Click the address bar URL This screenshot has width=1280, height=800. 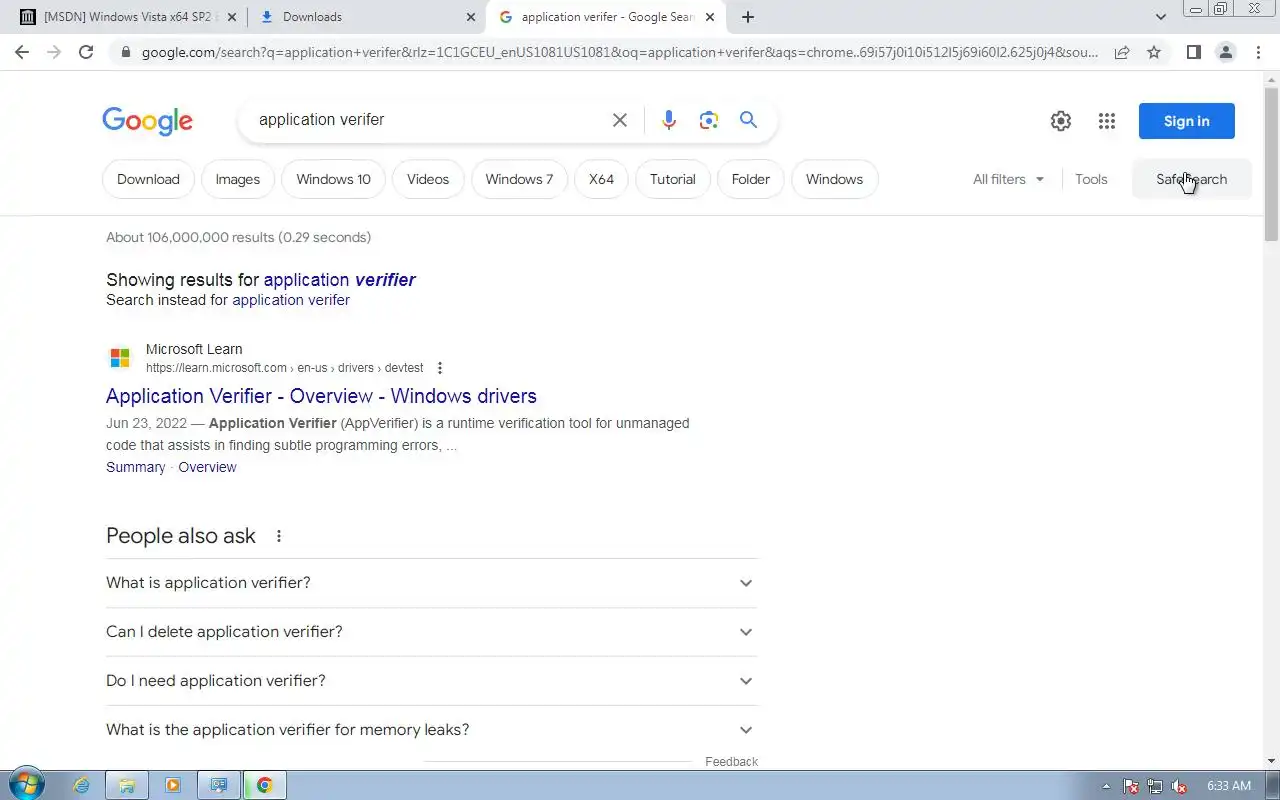tap(620, 52)
